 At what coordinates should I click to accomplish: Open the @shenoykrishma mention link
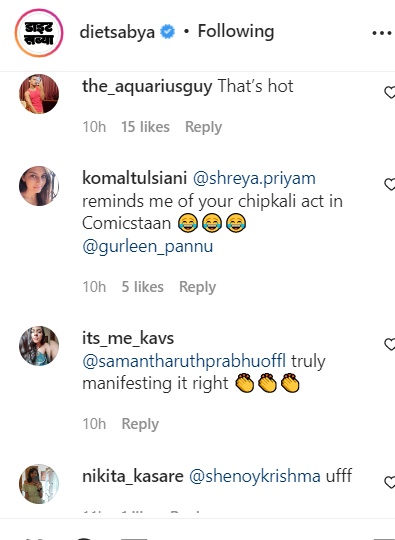255,476
